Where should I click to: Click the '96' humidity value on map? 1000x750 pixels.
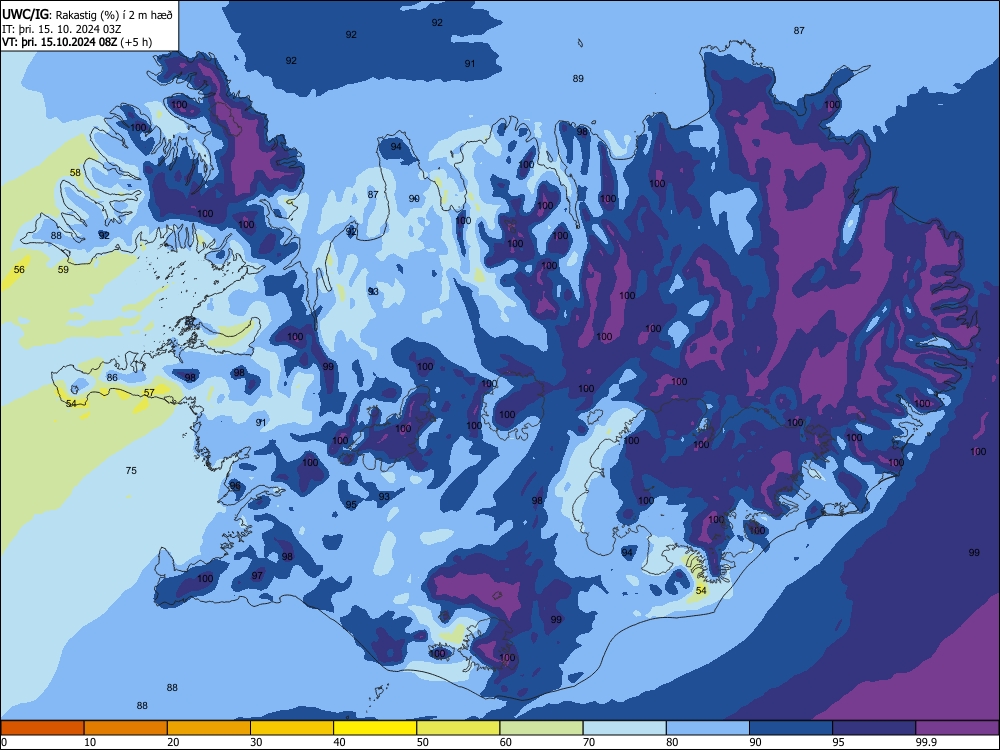coord(235,486)
